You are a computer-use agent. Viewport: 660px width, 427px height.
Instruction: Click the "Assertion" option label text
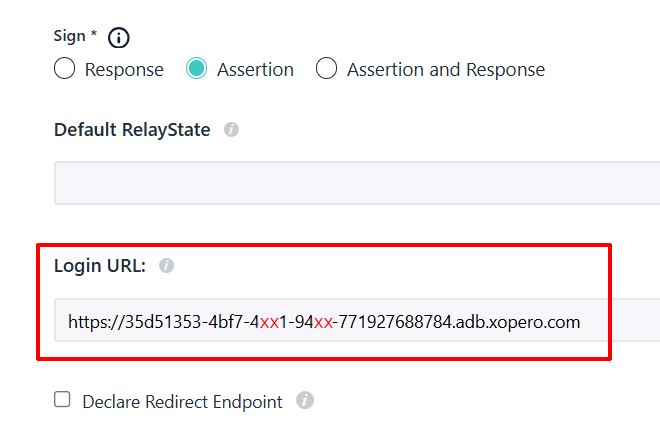(255, 70)
